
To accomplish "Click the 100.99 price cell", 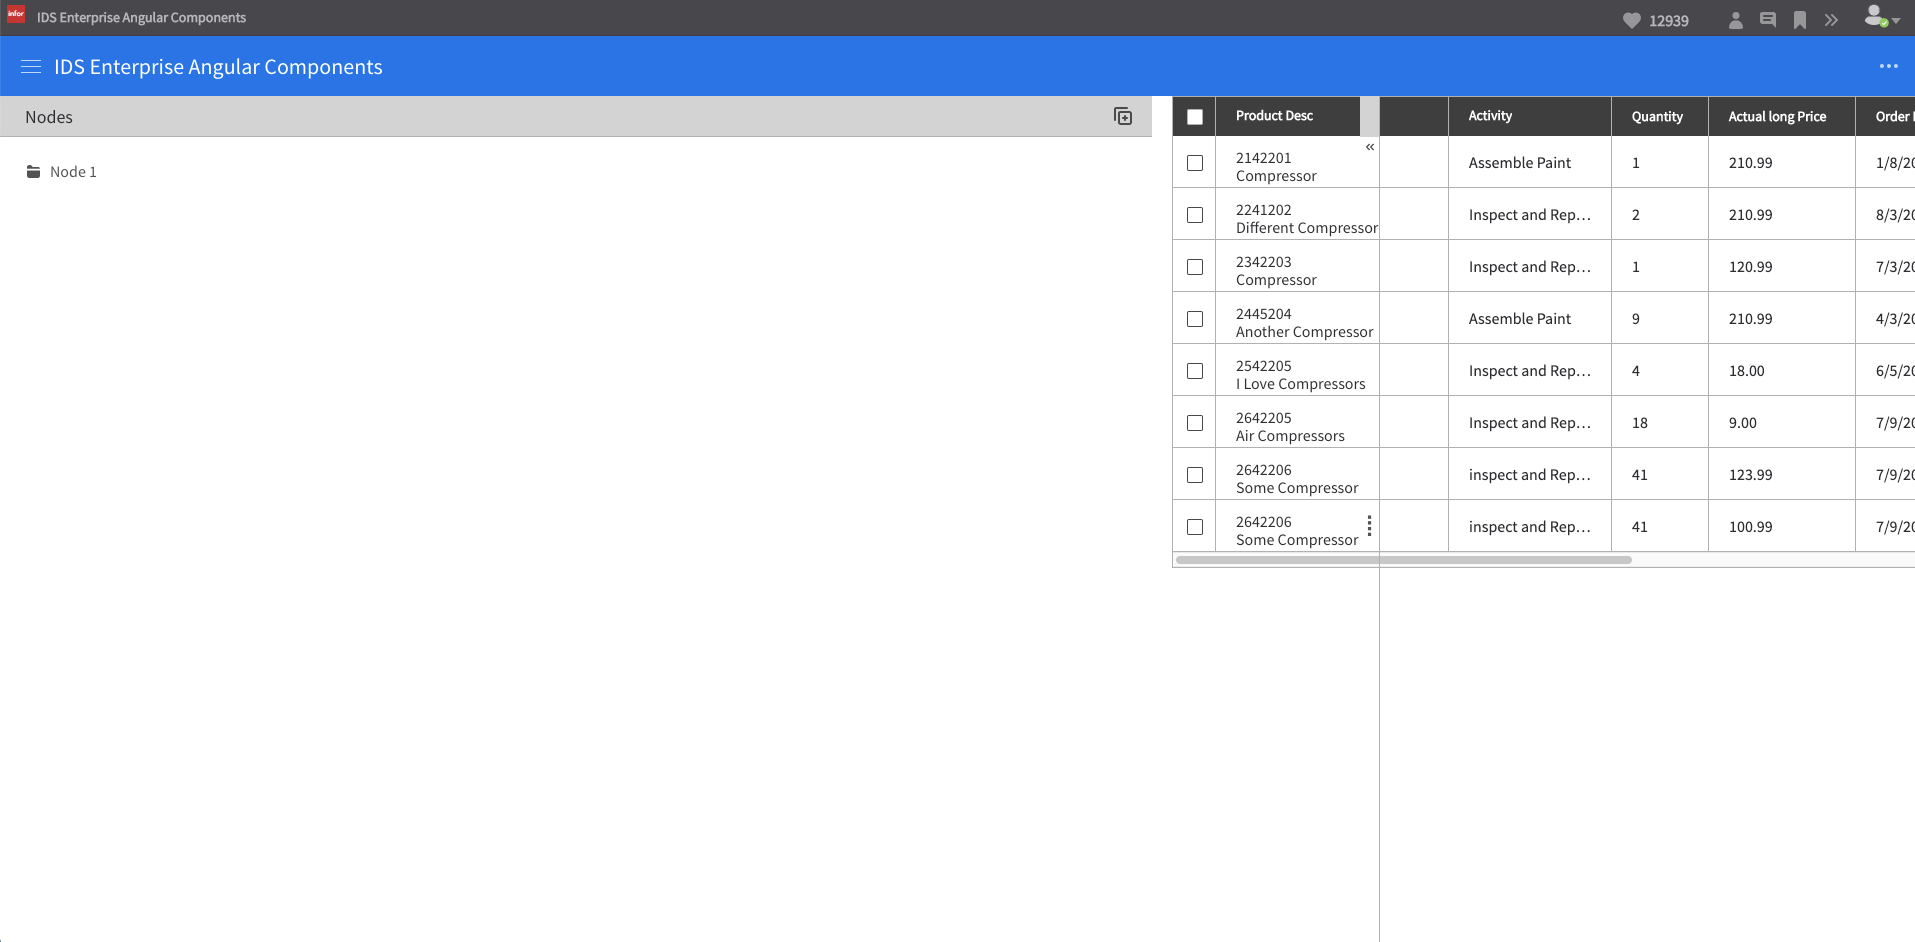I will 1781,527.
